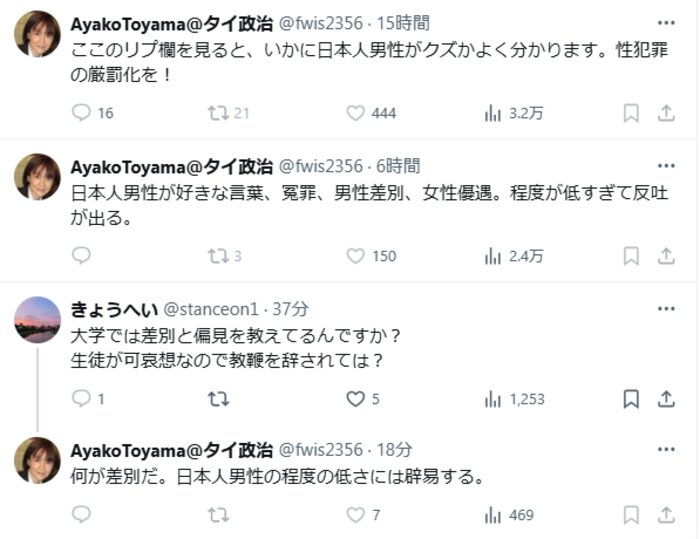Open AyakoToyama's avatar on the 6時間 tweet

[x=38, y=177]
